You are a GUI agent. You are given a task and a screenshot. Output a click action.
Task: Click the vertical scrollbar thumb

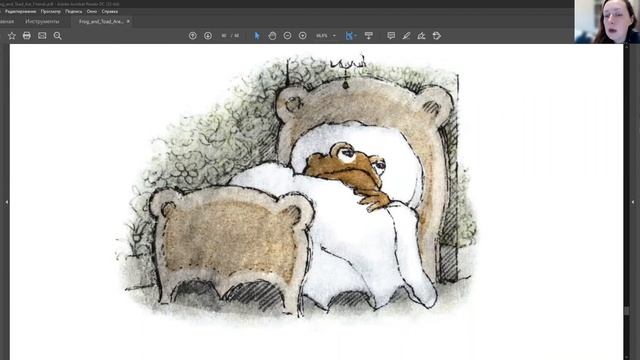point(627,311)
